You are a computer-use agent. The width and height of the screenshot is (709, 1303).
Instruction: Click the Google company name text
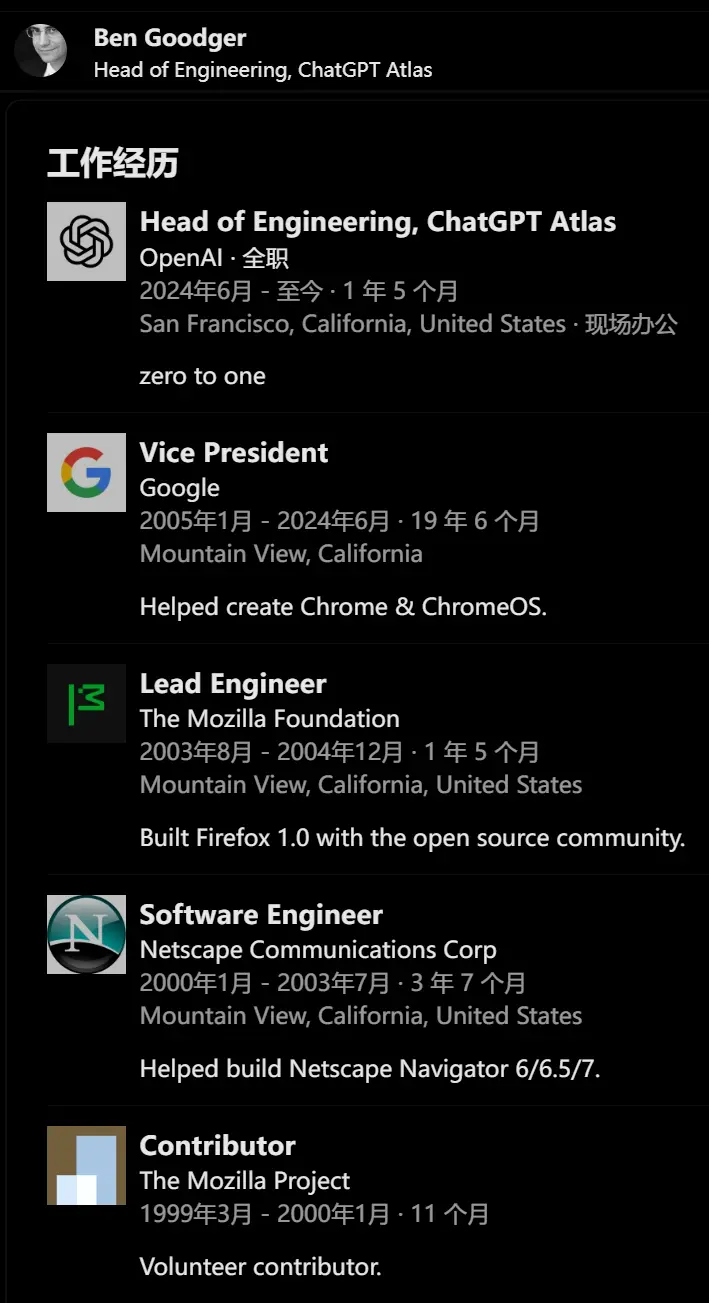tap(180, 488)
